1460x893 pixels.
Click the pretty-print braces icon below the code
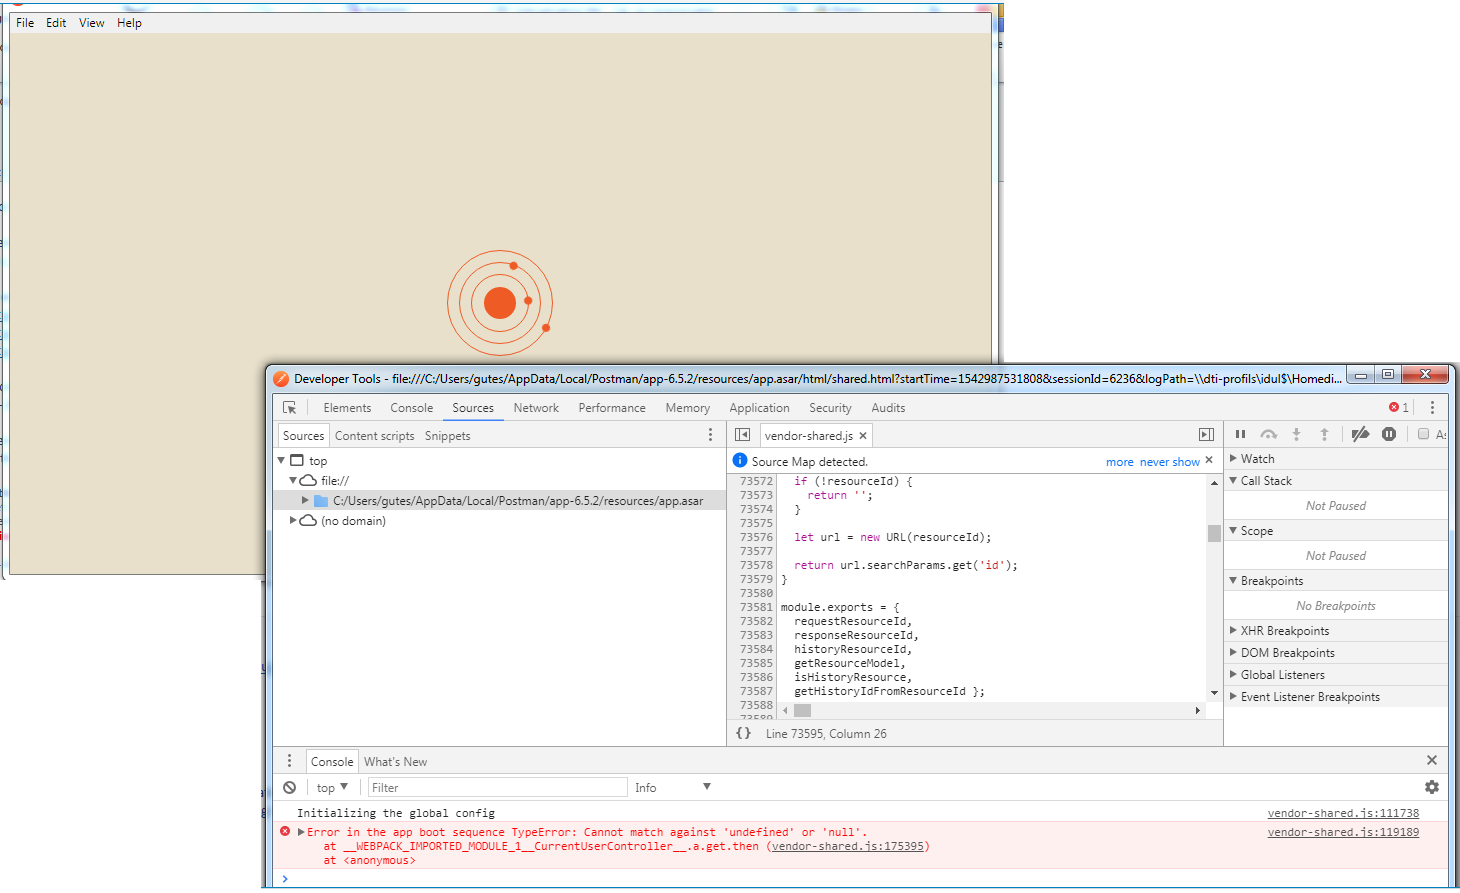[742, 733]
